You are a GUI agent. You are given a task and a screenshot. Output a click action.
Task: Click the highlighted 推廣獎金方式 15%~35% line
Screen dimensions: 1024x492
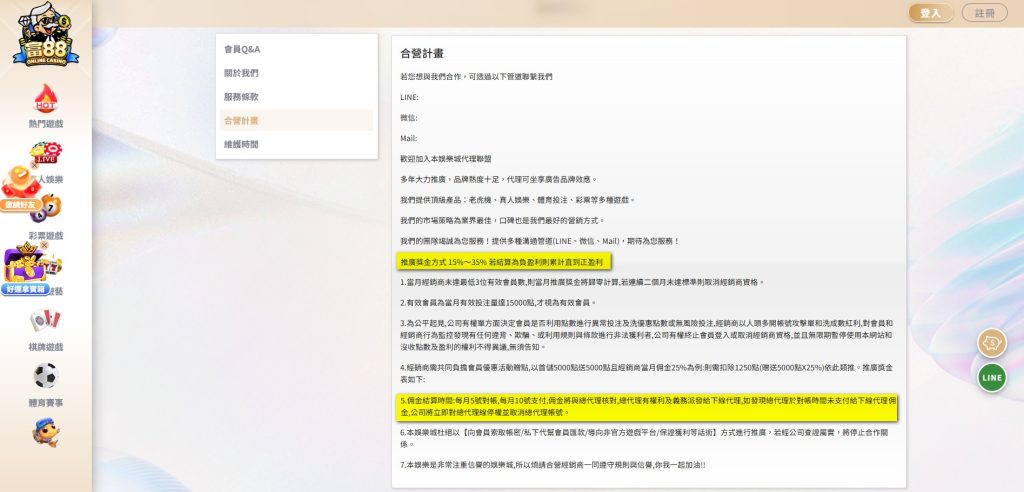504,262
